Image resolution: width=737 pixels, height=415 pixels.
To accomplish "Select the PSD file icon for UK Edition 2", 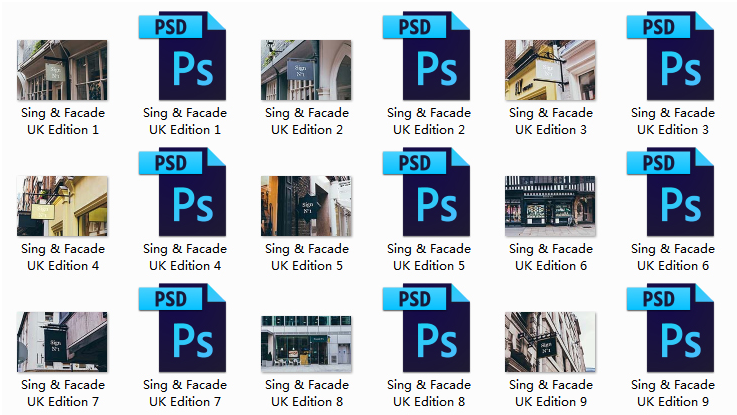I will coord(428,56).
